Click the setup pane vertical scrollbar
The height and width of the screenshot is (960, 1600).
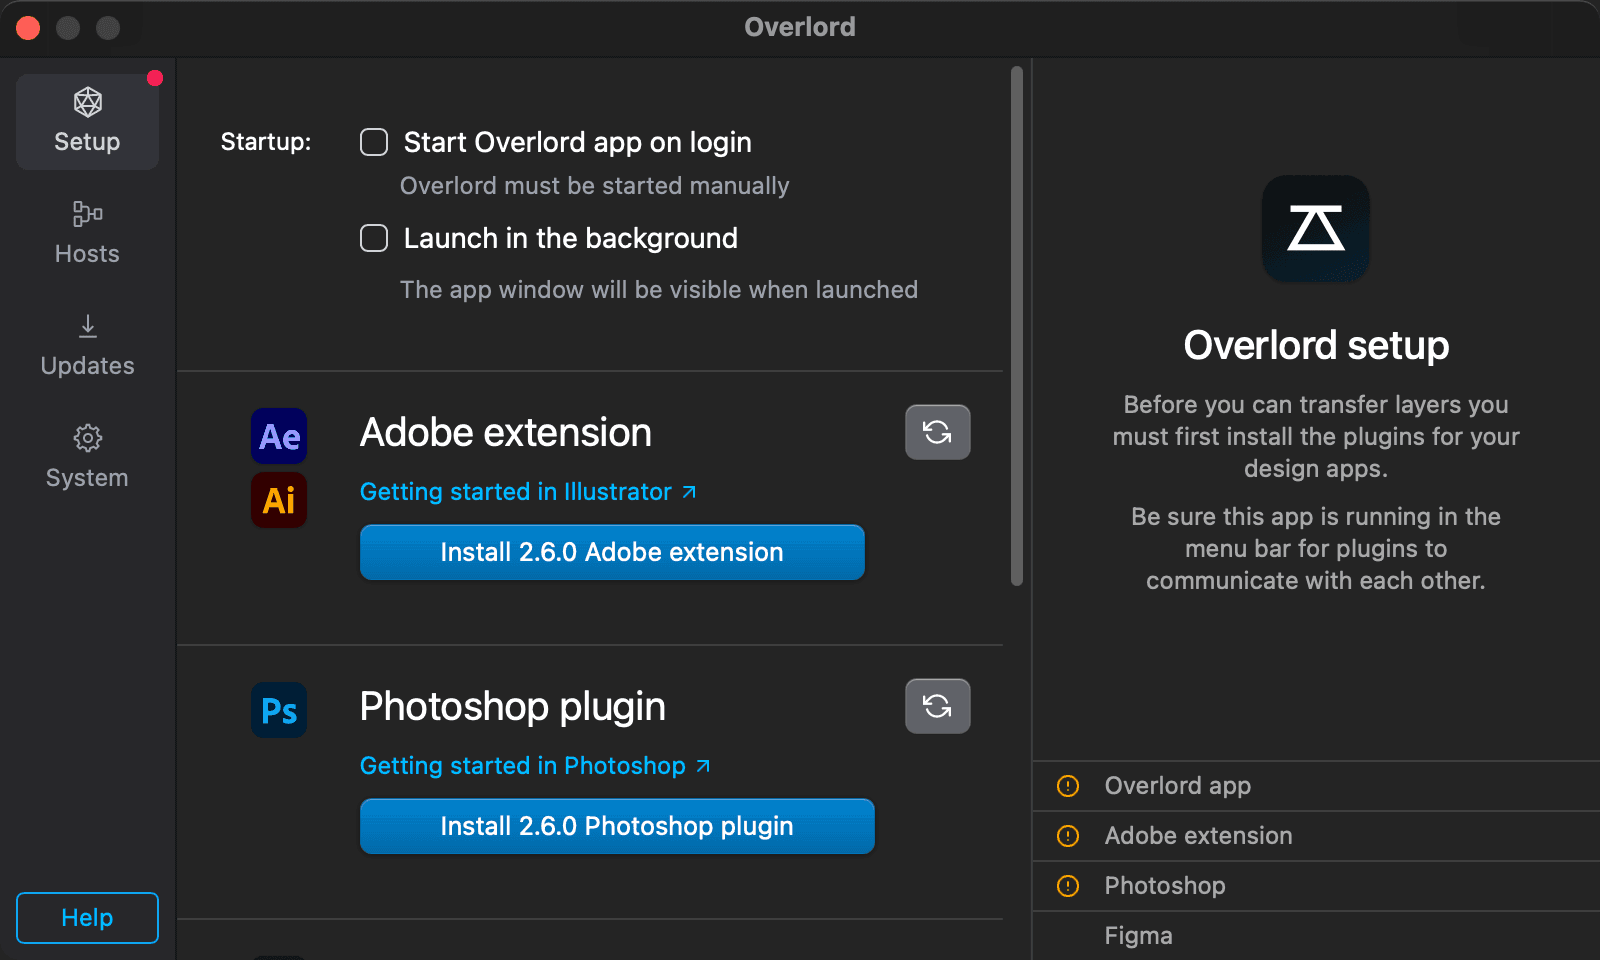pyautogui.click(x=1017, y=326)
